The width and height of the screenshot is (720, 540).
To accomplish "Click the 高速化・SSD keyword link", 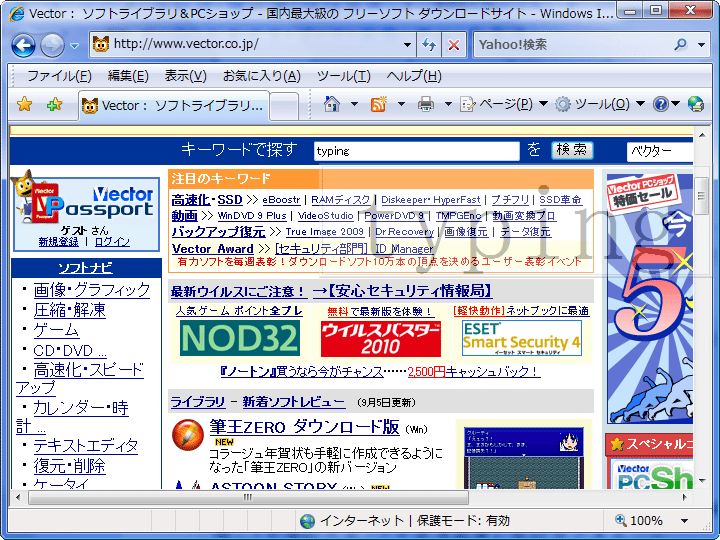I will point(207,200).
